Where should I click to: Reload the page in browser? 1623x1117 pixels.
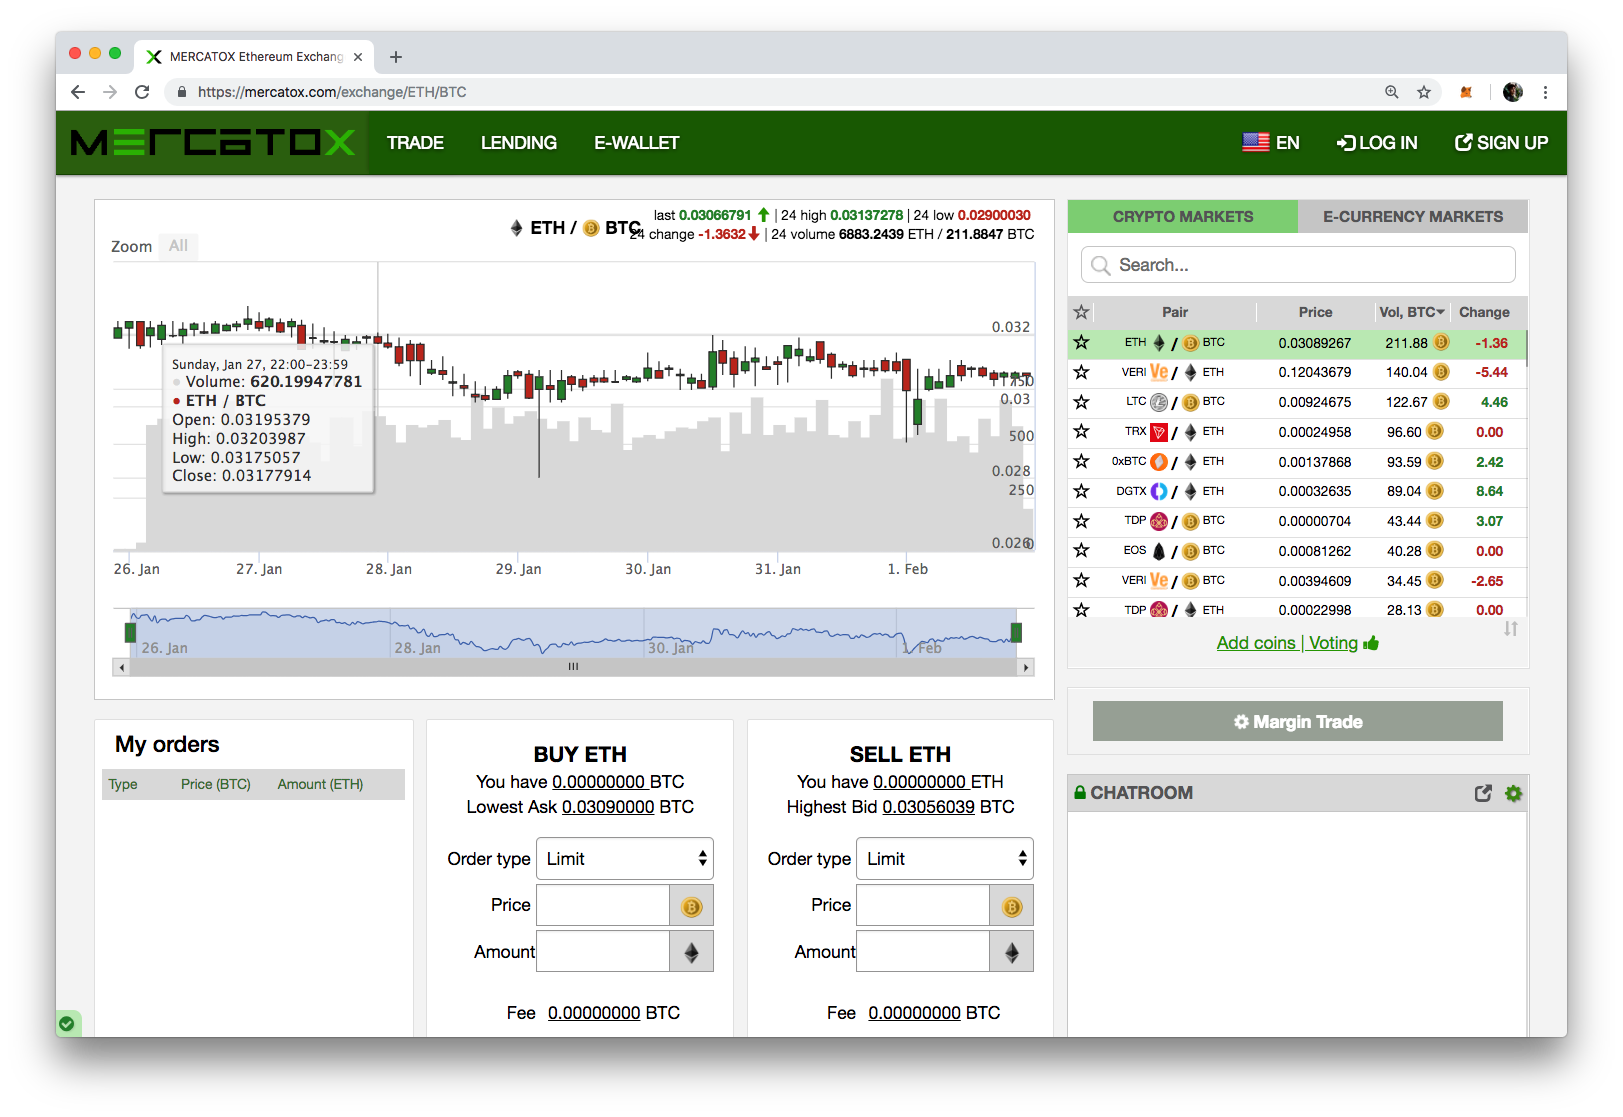[x=142, y=92]
